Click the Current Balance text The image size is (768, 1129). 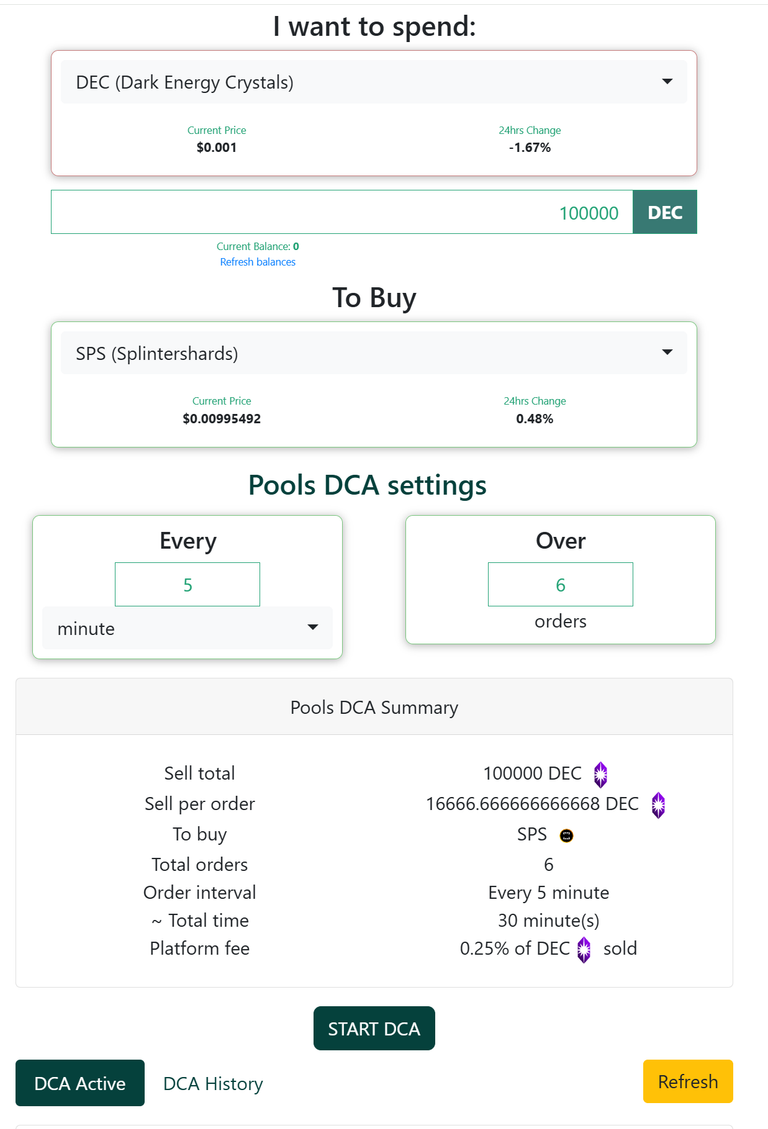click(258, 246)
